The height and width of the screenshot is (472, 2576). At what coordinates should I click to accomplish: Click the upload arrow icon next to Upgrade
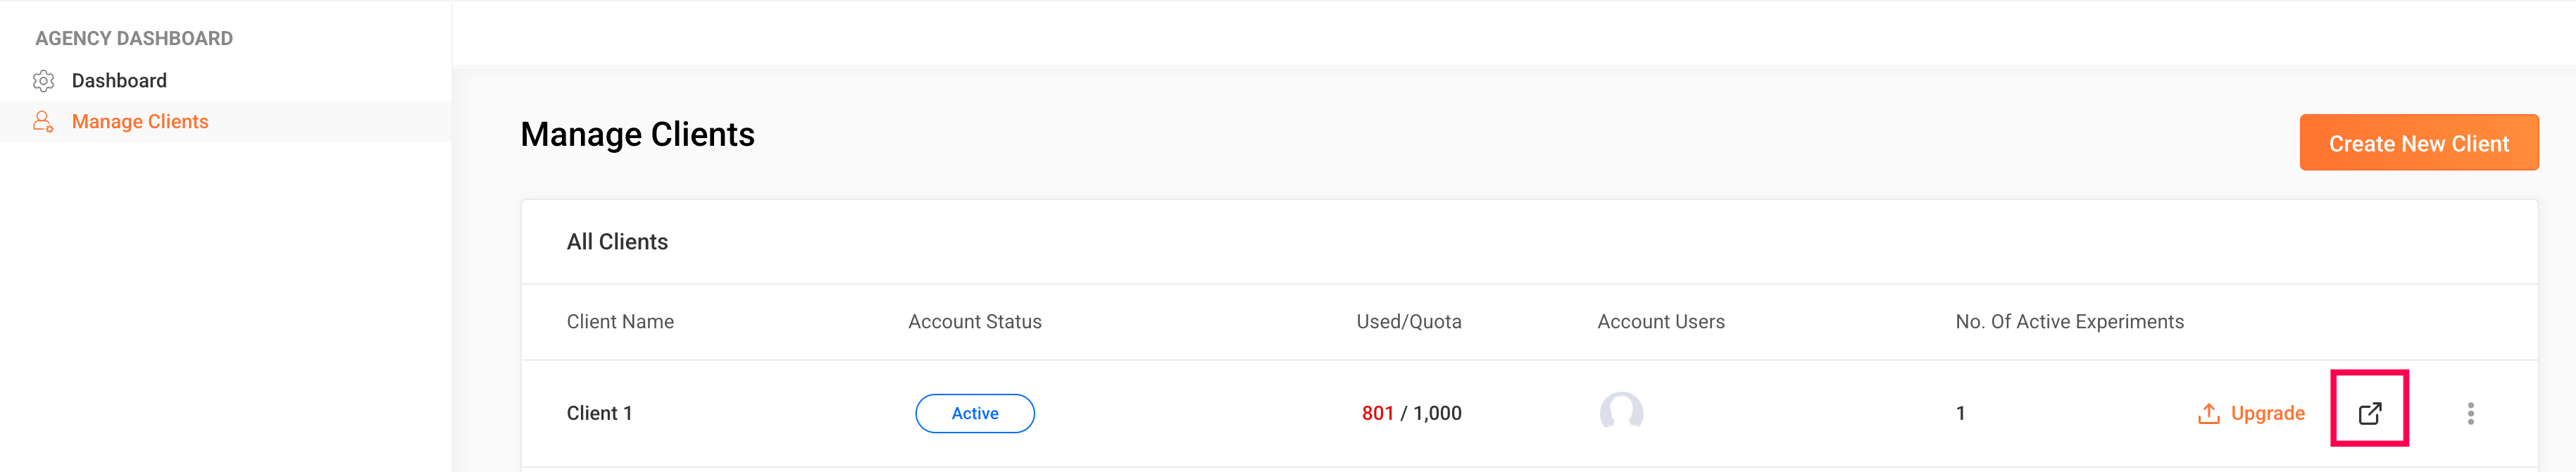click(2208, 414)
